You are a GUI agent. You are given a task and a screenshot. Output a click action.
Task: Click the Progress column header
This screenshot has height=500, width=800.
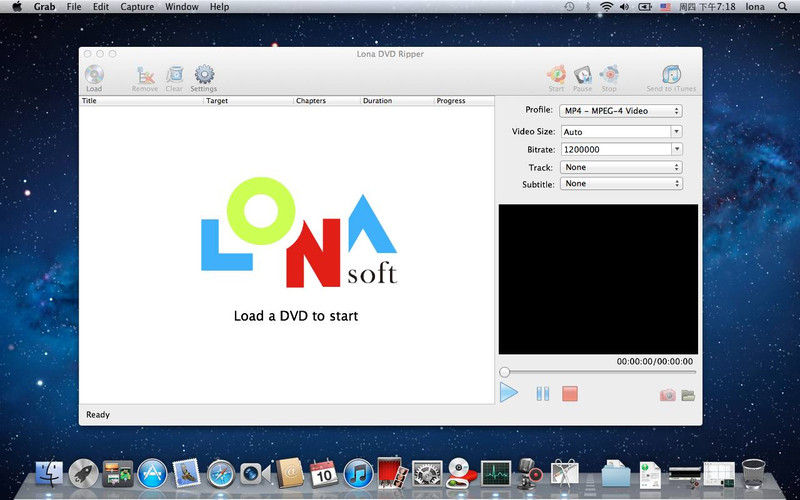(x=464, y=101)
